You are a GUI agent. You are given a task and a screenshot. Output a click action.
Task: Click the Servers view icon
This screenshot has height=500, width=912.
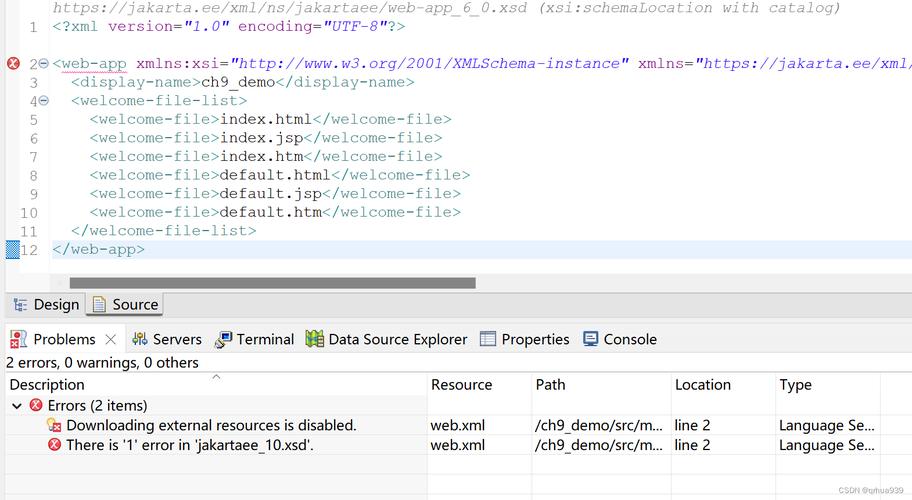click(139, 339)
